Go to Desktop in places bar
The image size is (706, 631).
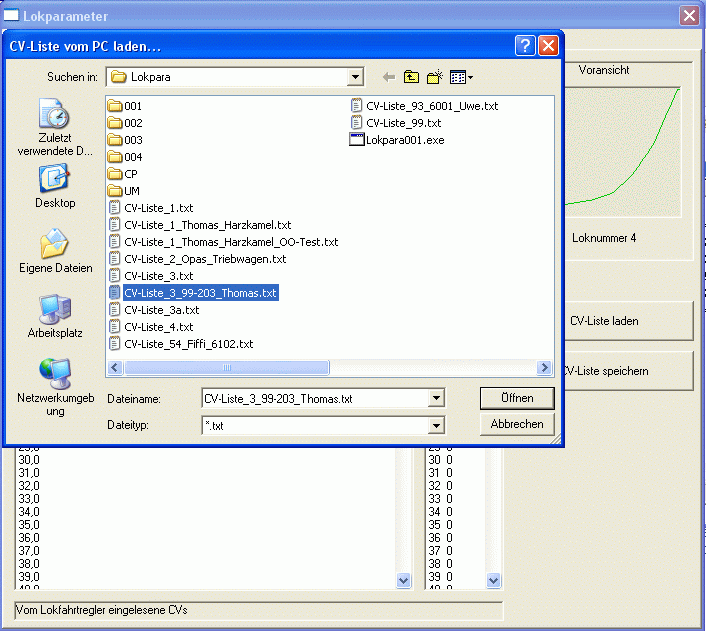point(54,186)
